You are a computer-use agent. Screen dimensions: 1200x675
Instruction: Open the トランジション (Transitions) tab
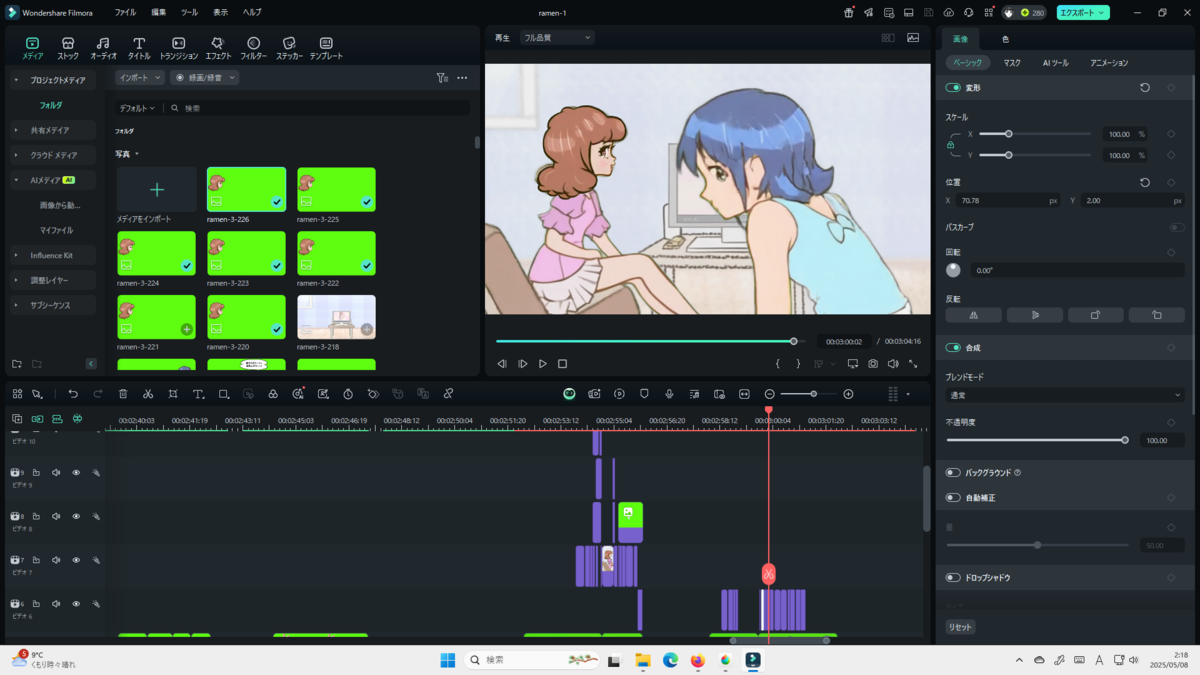178,48
